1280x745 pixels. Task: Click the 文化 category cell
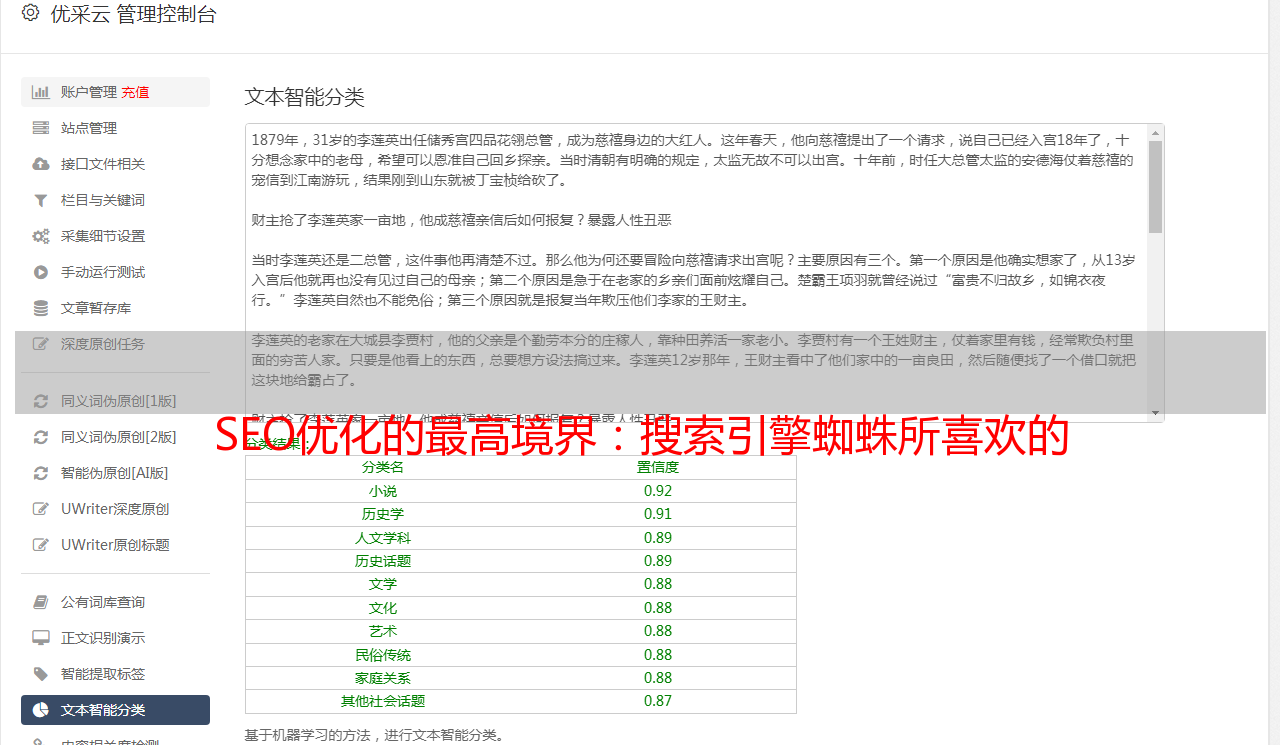pyautogui.click(x=383, y=608)
